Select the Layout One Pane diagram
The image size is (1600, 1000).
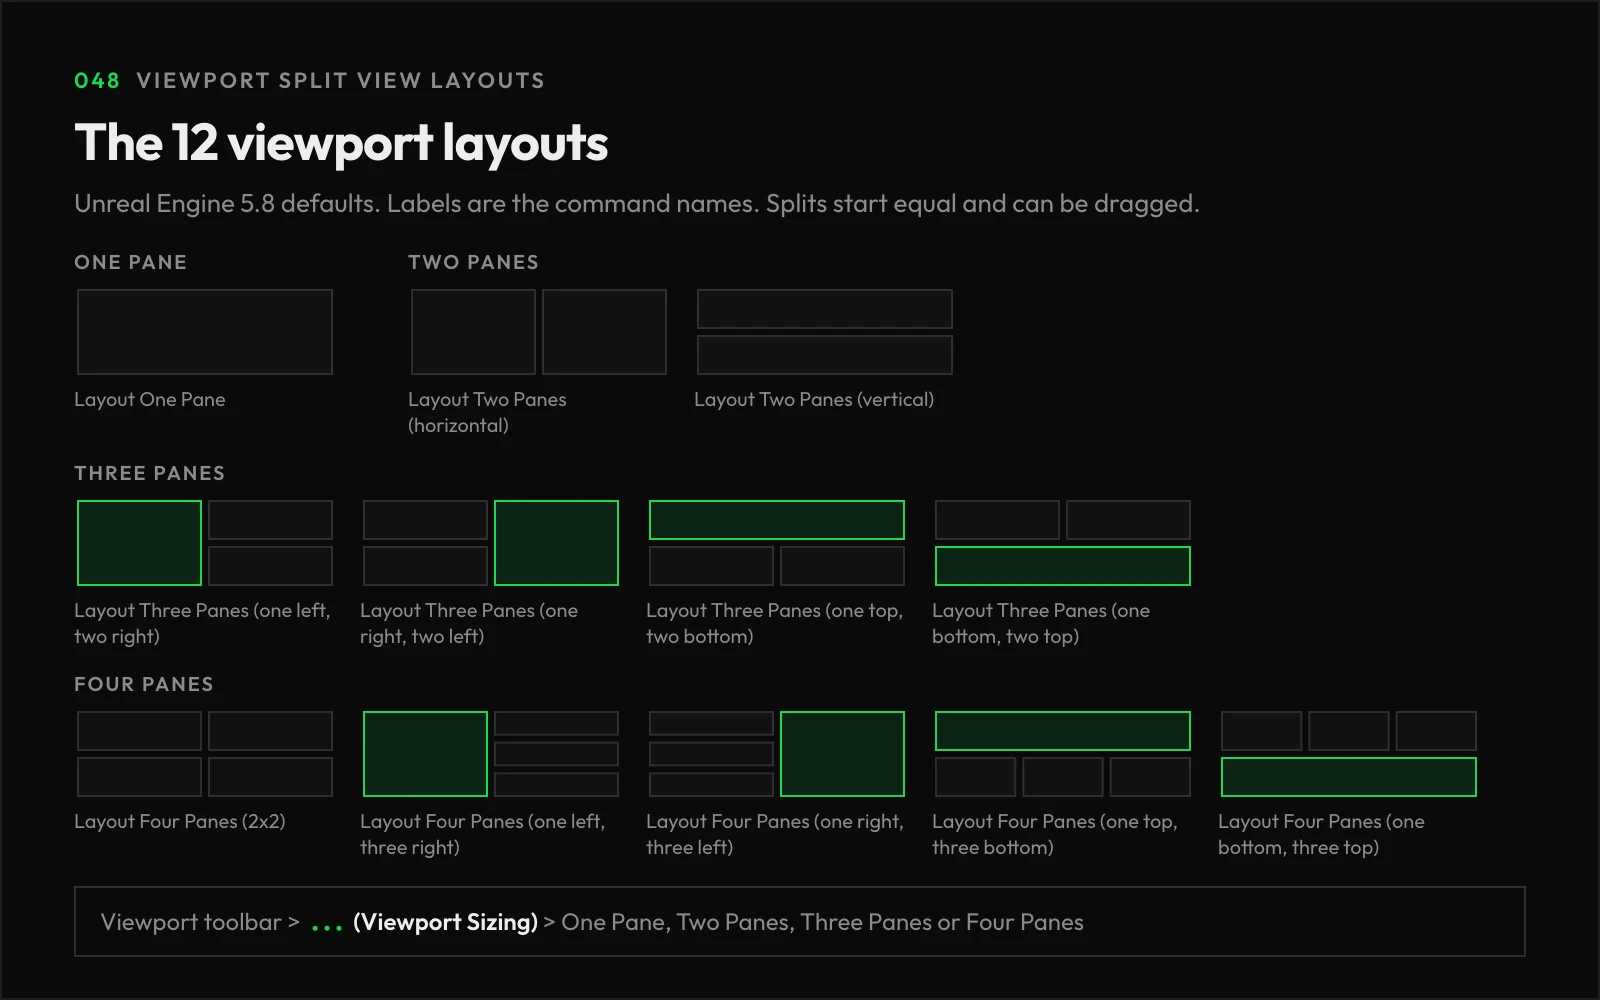point(205,332)
